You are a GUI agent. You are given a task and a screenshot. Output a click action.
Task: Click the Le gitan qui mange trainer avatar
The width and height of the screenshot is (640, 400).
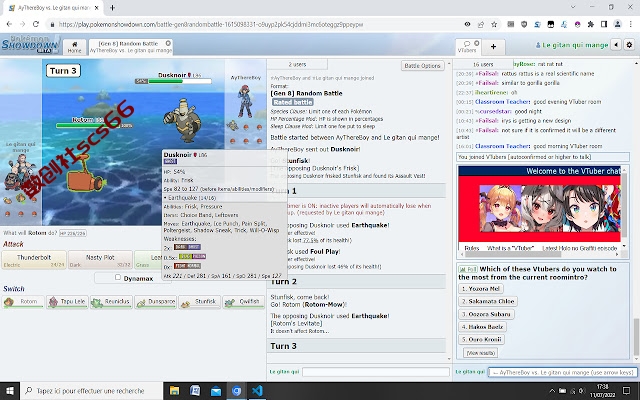click(x=19, y=174)
